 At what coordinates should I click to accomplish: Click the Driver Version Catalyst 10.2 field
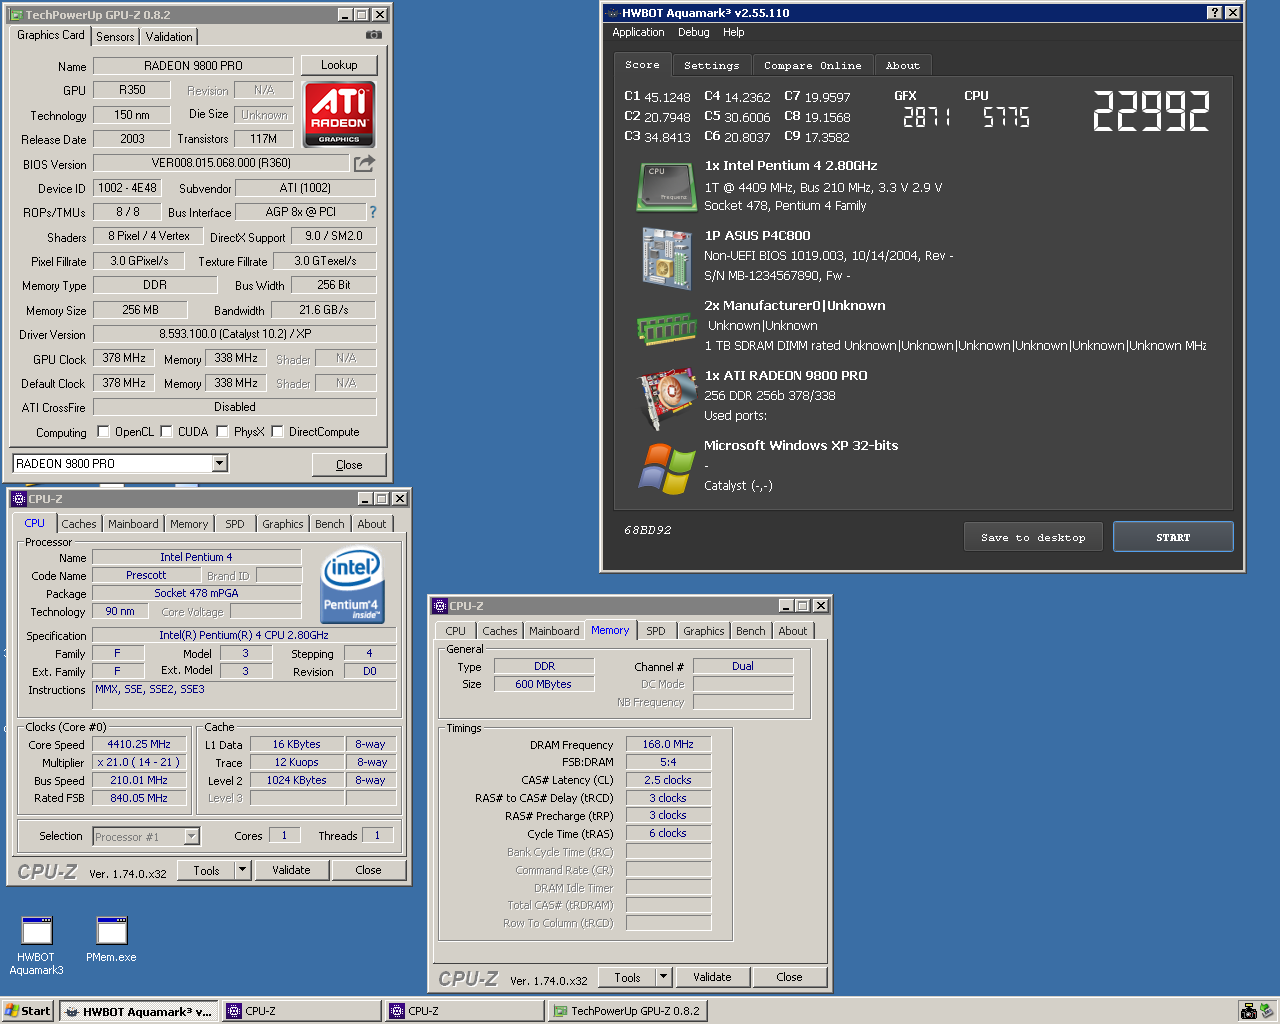point(235,334)
